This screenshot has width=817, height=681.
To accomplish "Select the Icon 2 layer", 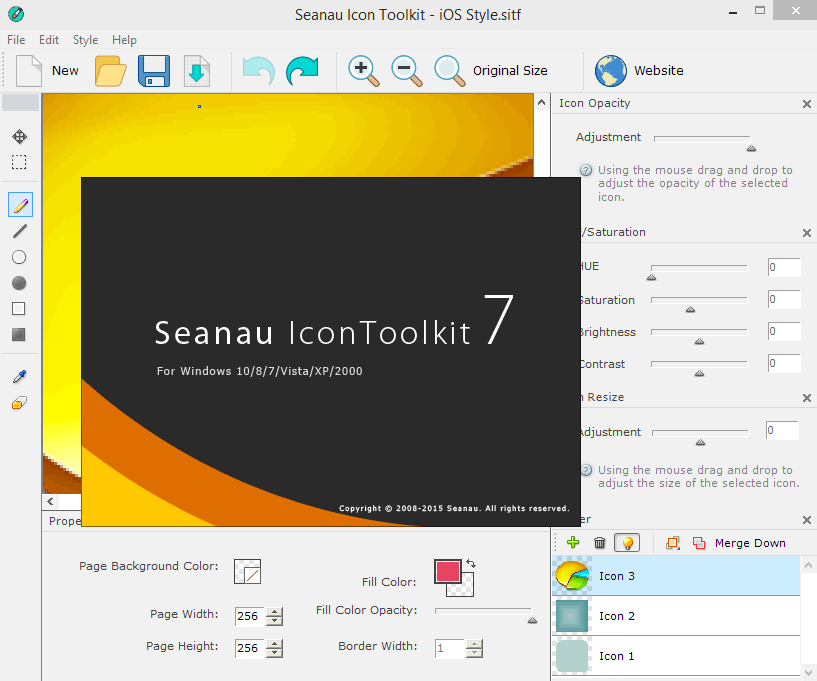I will coord(676,616).
